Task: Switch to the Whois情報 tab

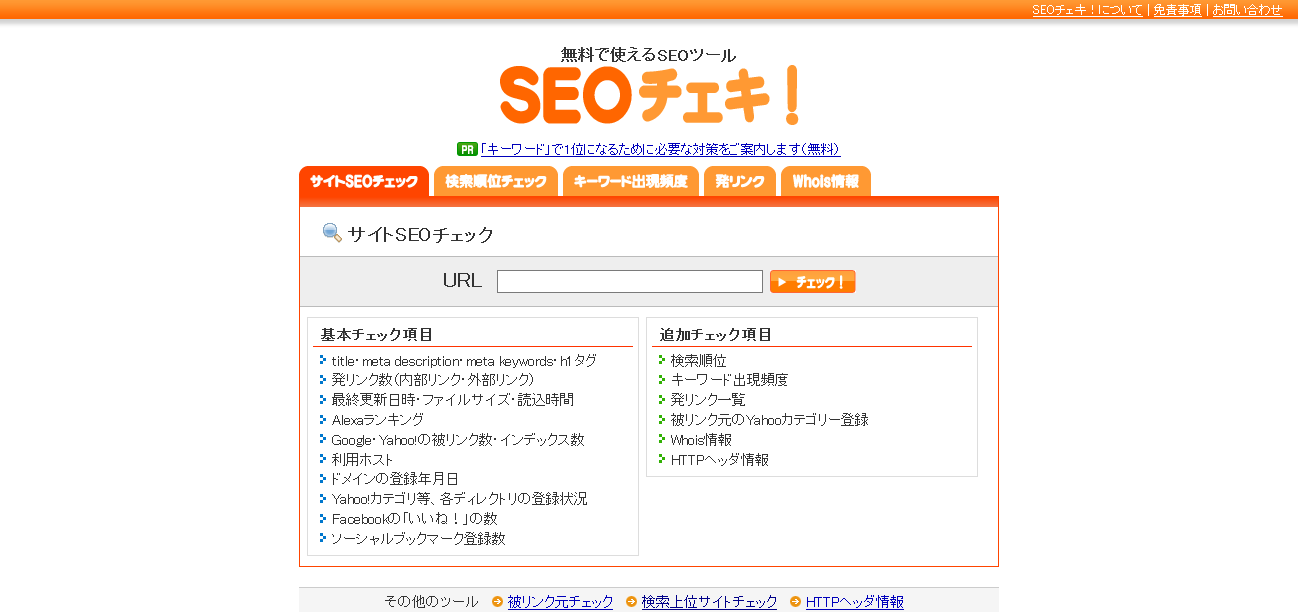Action: coord(826,181)
